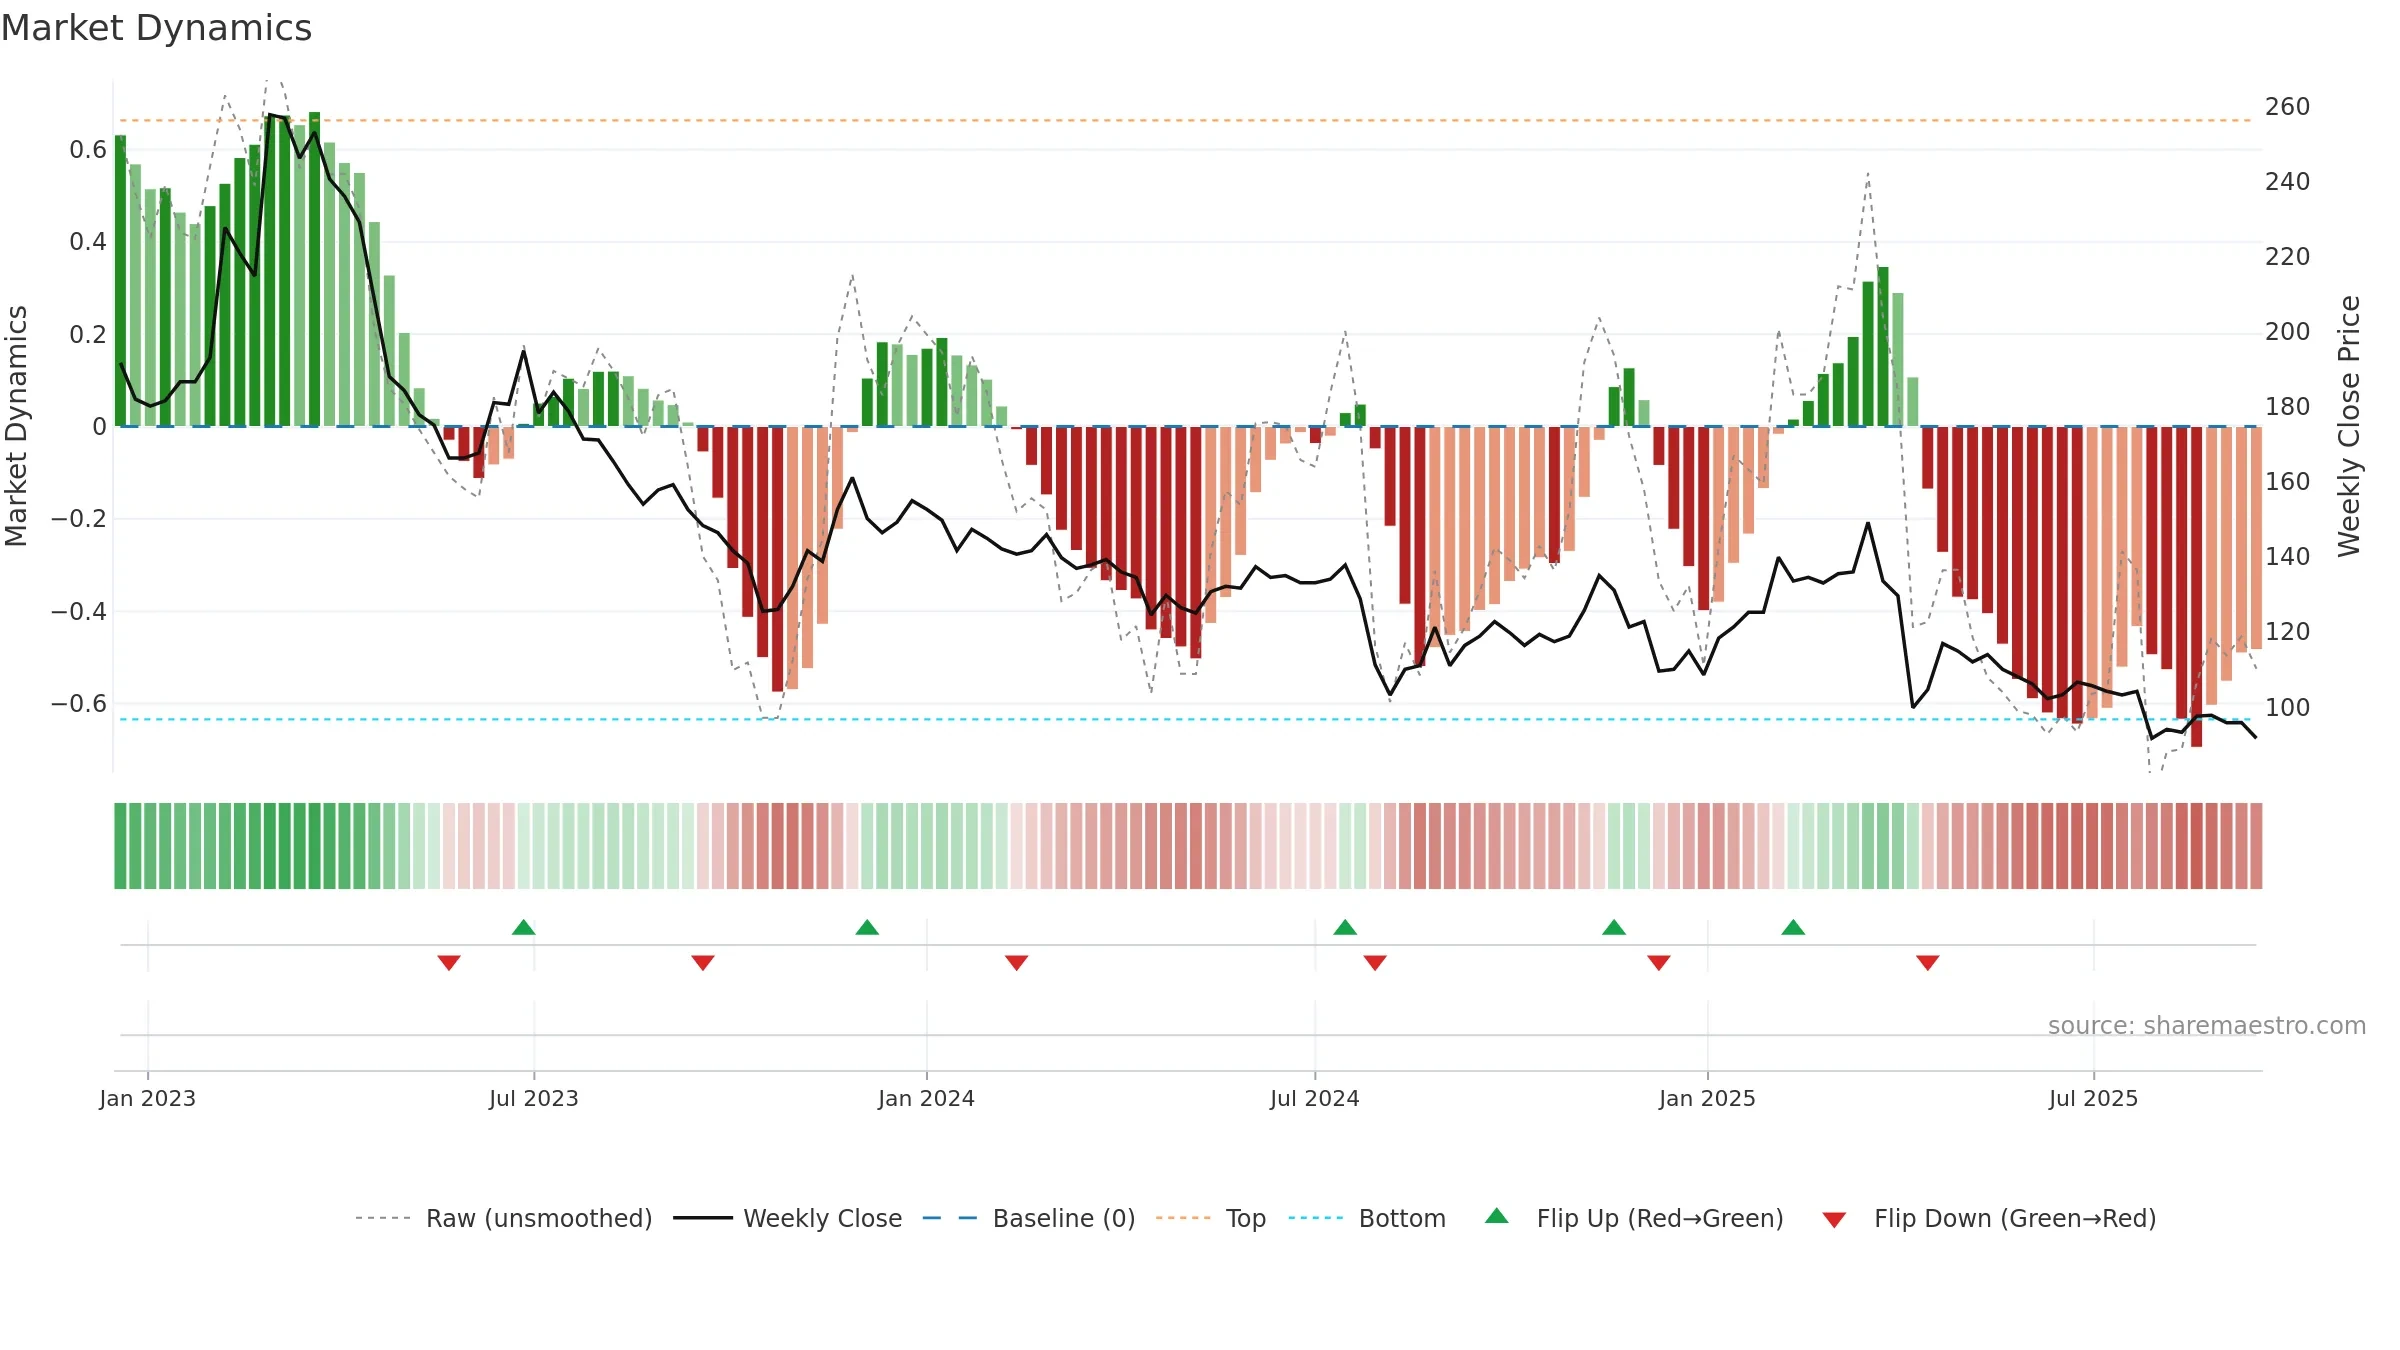2400x1350 pixels.
Task: Click the −0.2 left axis tick label
Action: [x=79, y=519]
